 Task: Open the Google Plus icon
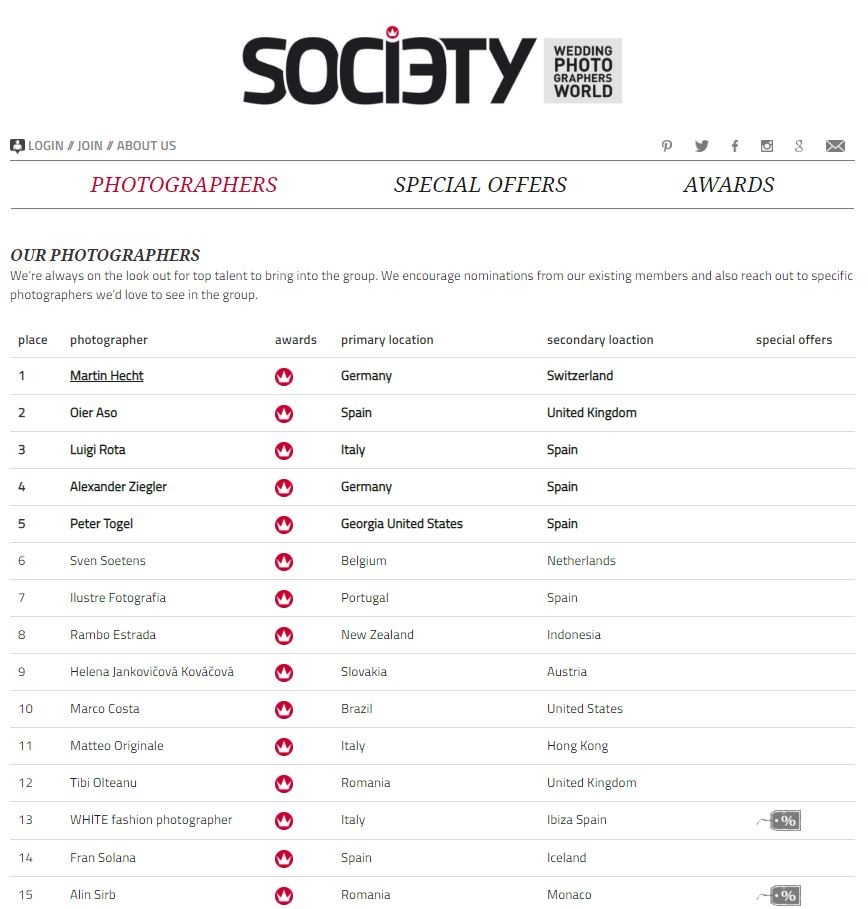[x=799, y=146]
